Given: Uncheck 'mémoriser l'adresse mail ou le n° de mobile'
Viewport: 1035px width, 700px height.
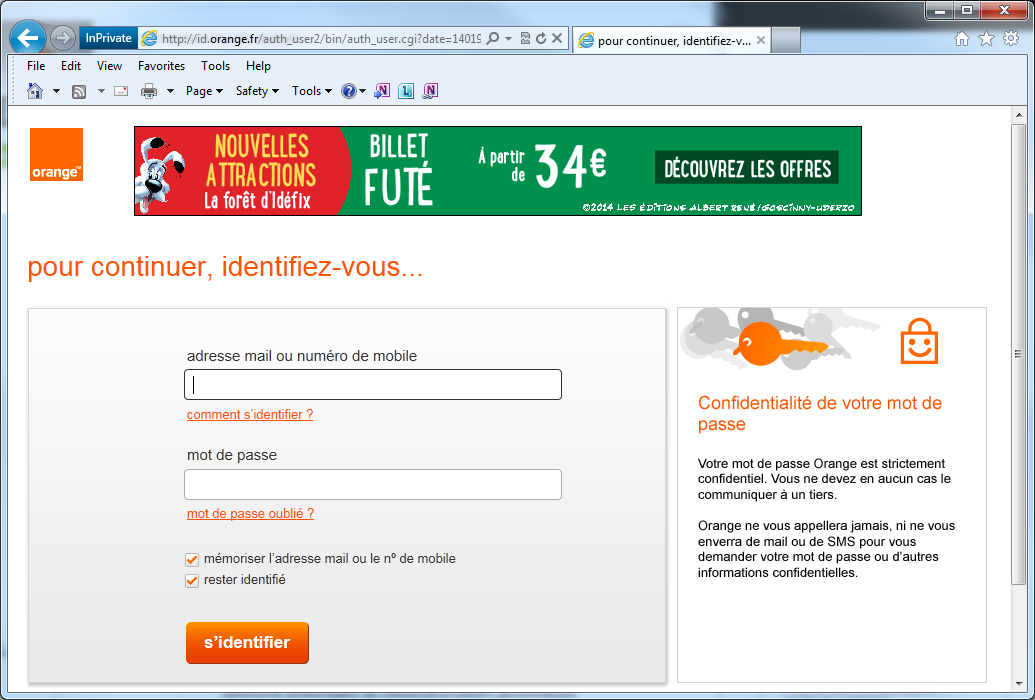Looking at the screenshot, I should point(192,559).
